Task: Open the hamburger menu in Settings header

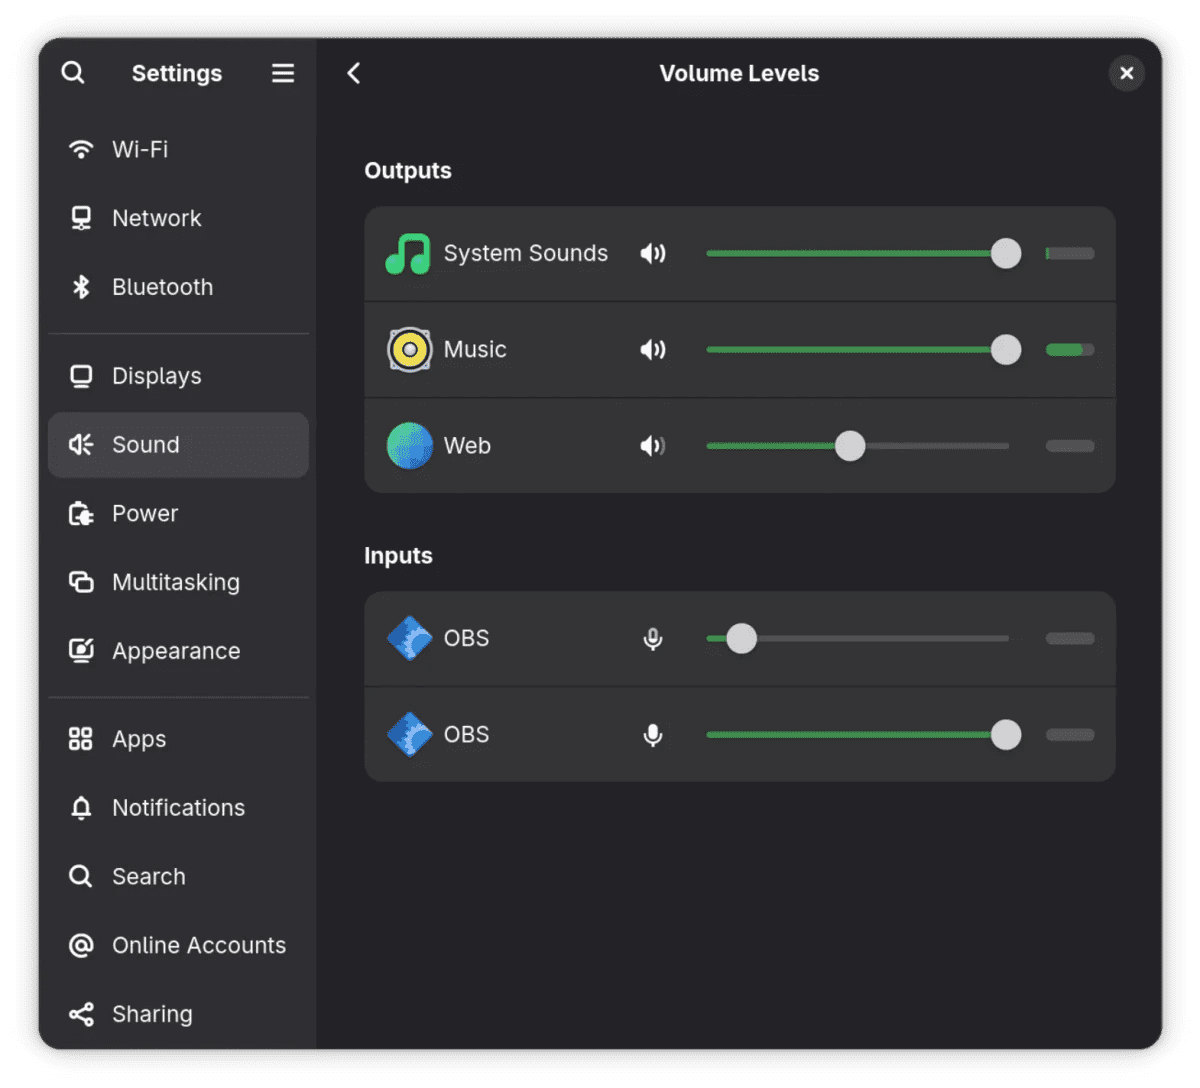Action: pos(283,73)
